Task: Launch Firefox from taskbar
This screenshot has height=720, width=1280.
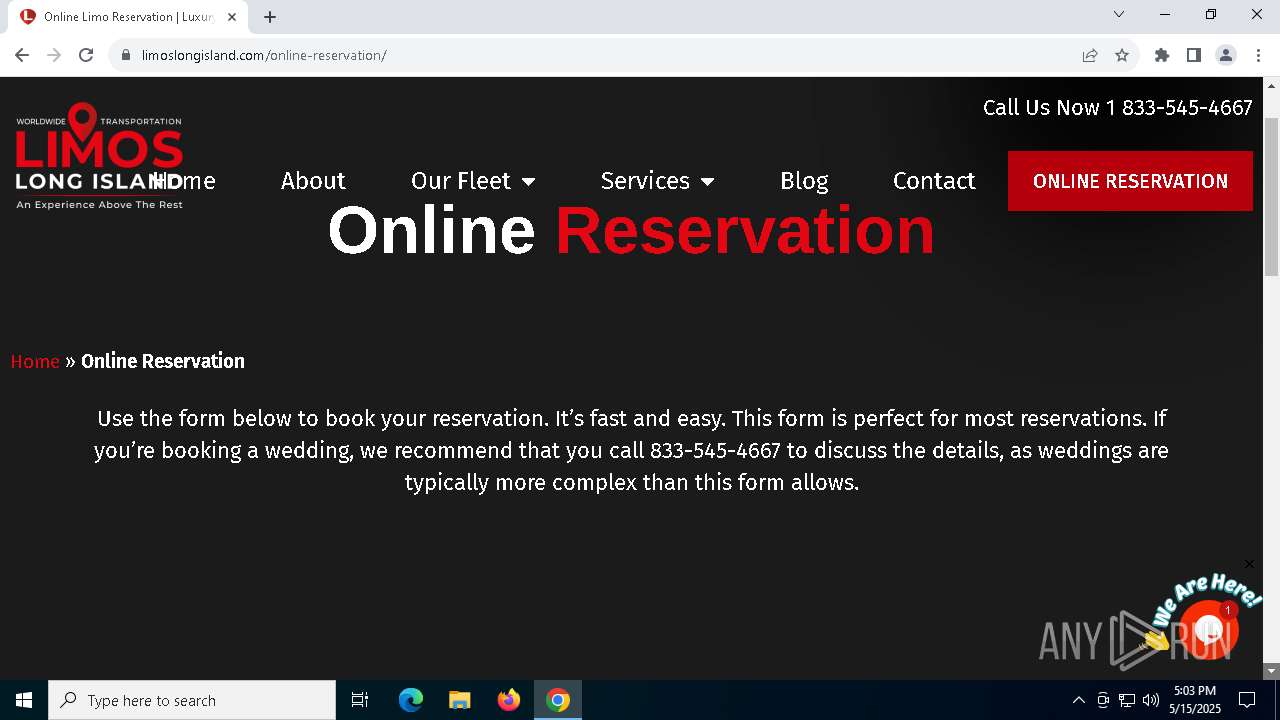Action: 509,700
